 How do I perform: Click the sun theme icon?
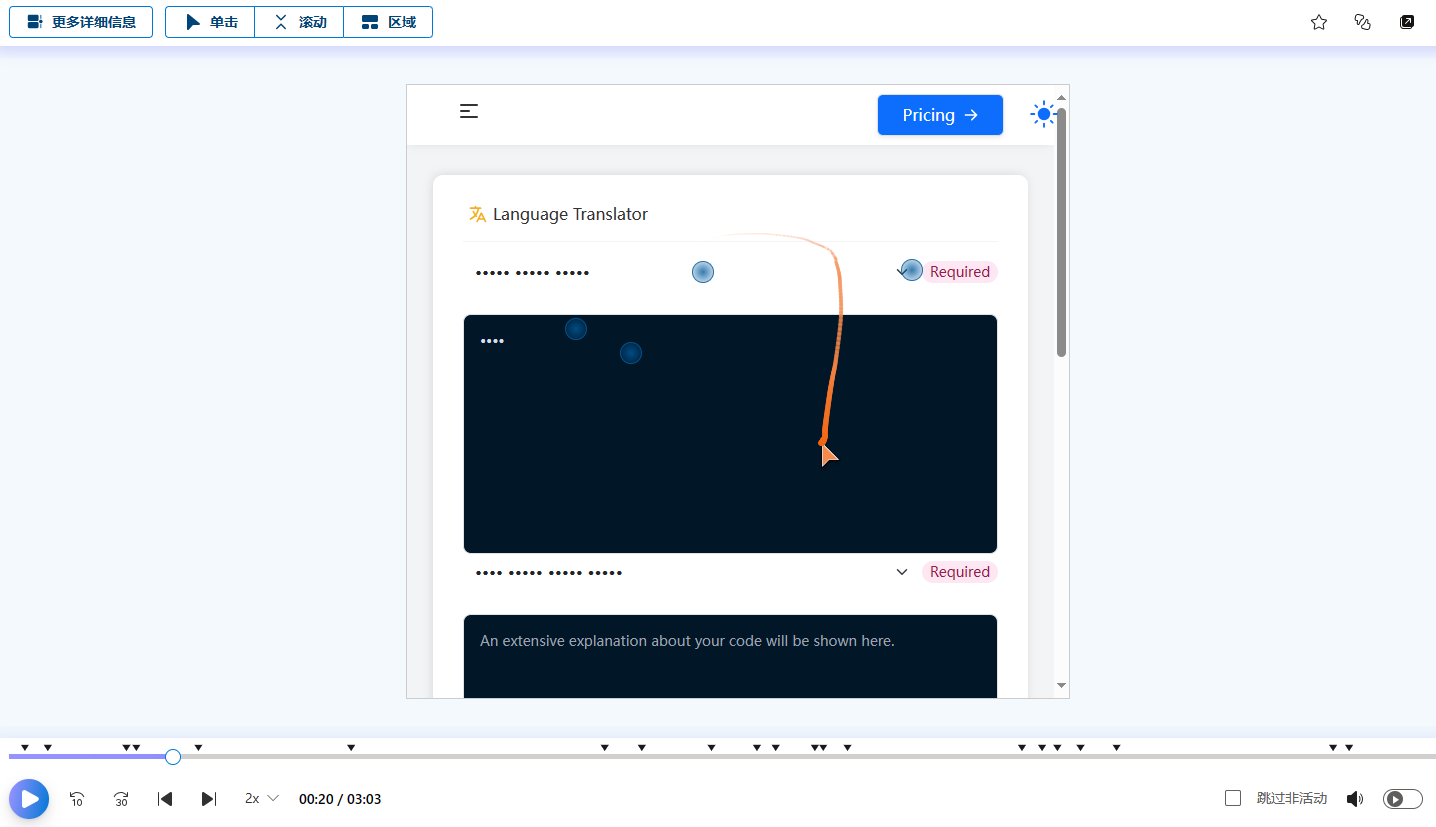[1044, 115]
